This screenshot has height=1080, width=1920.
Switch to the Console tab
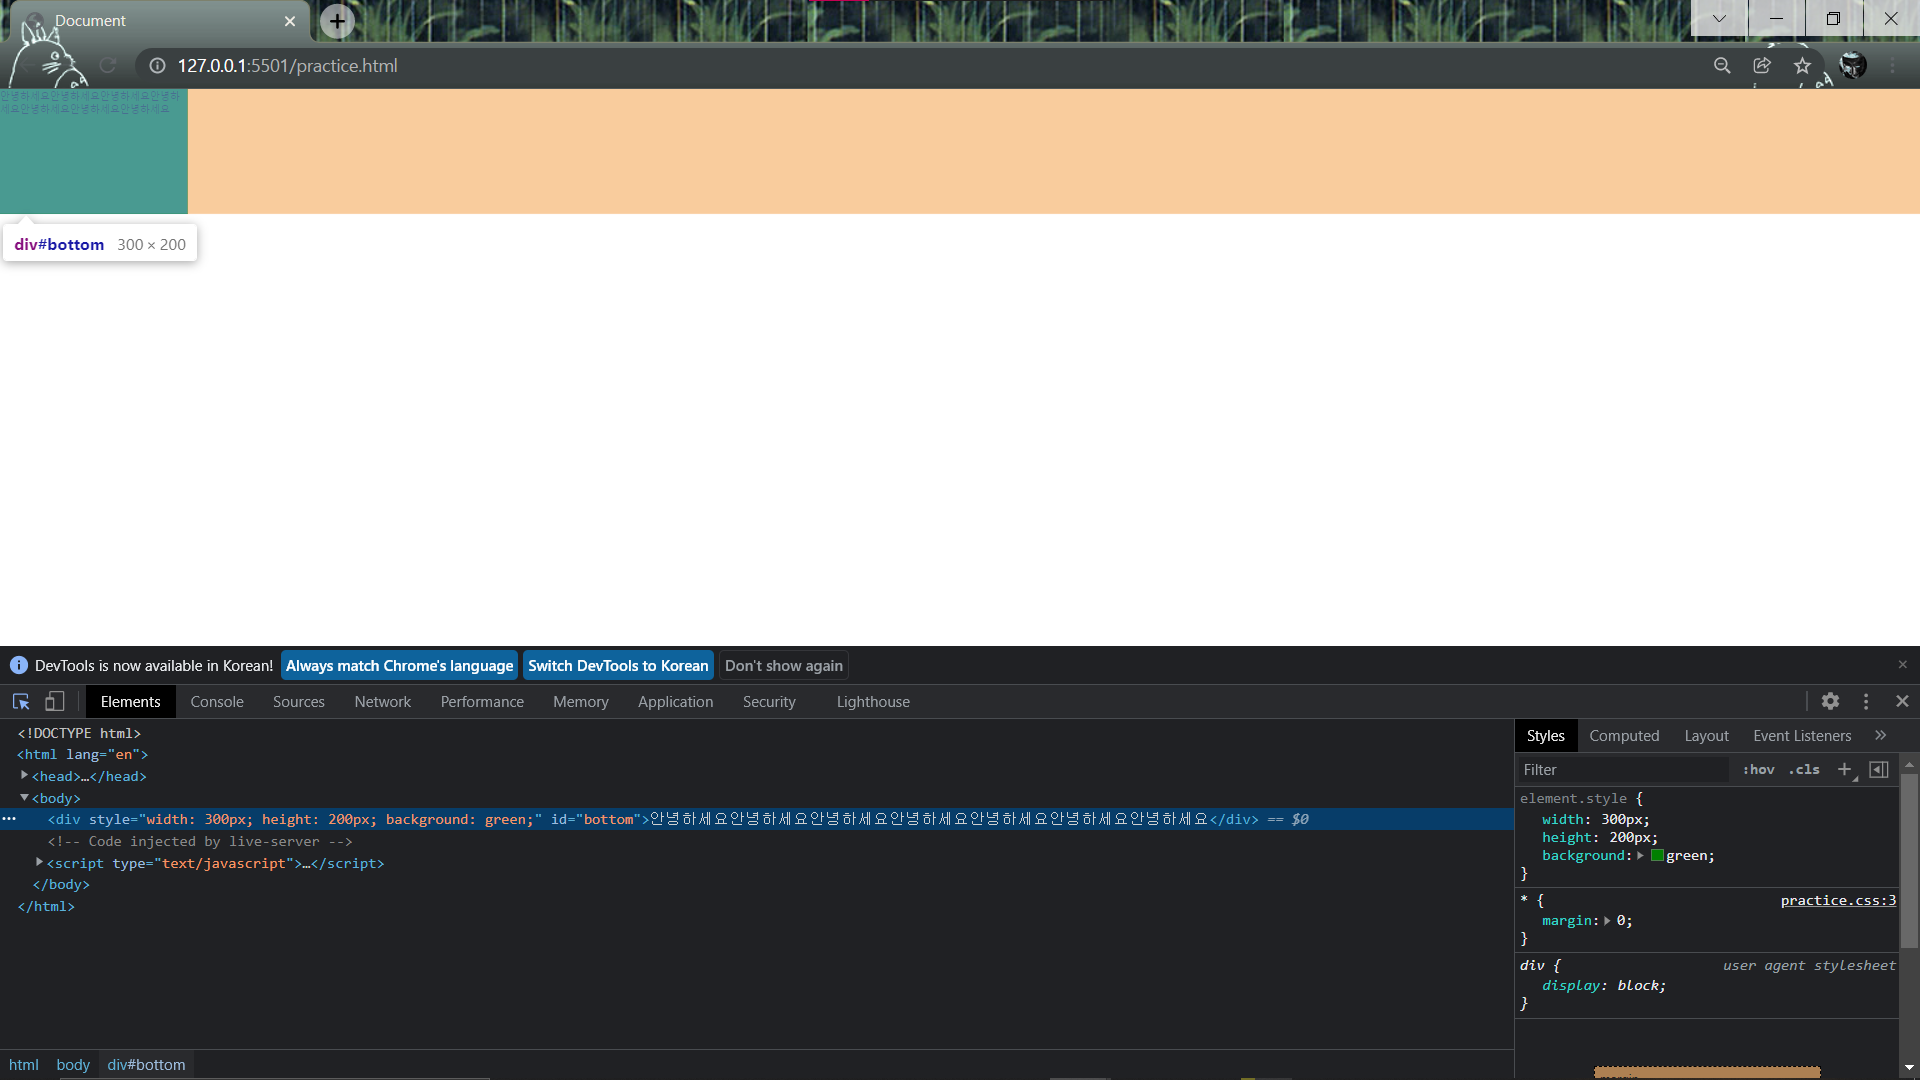[217, 702]
